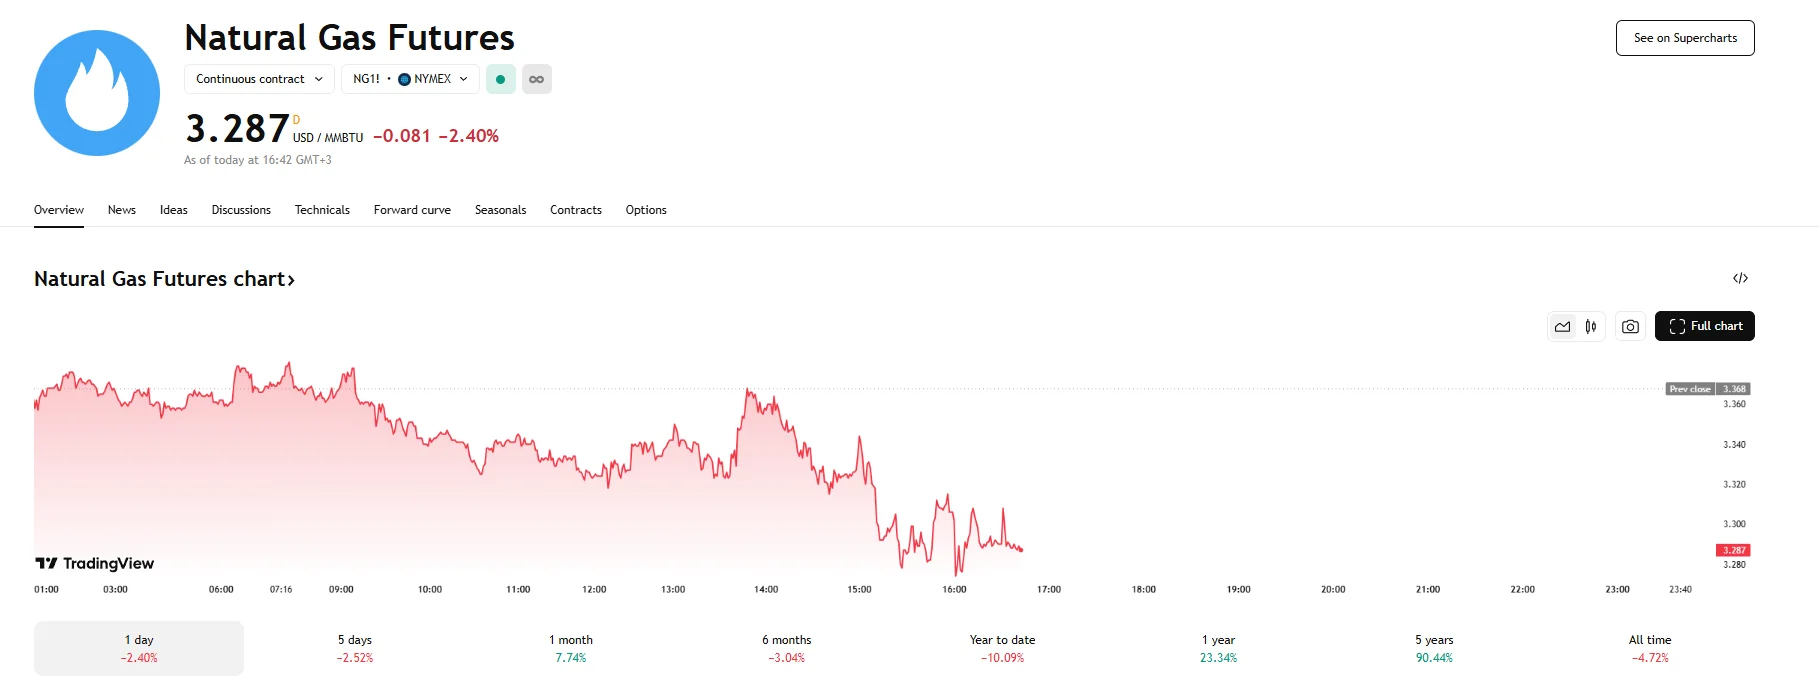This screenshot has height=683, width=1819.
Task: Switch to the Technicals tab
Action: coord(322,210)
